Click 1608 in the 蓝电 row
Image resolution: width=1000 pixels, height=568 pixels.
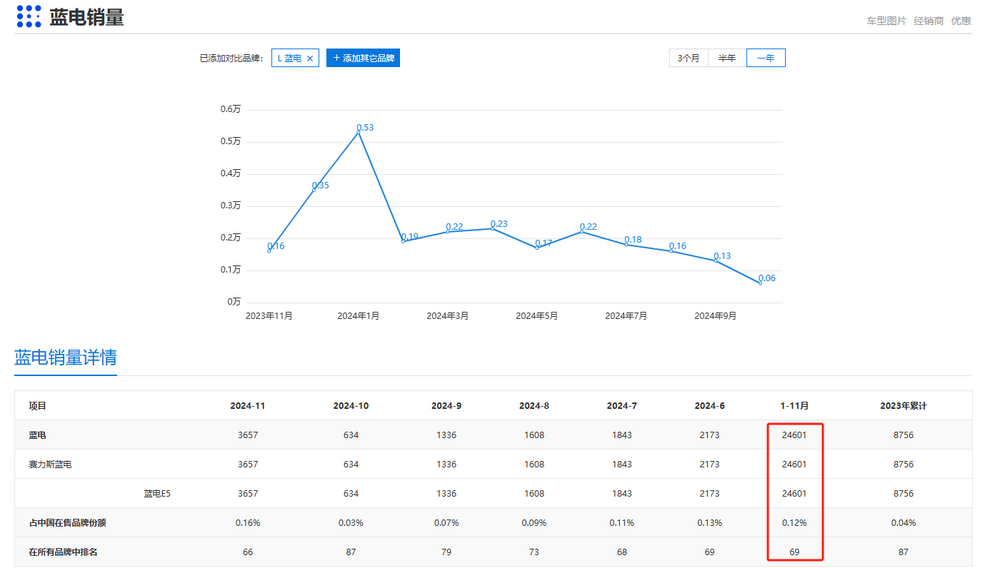(534, 435)
